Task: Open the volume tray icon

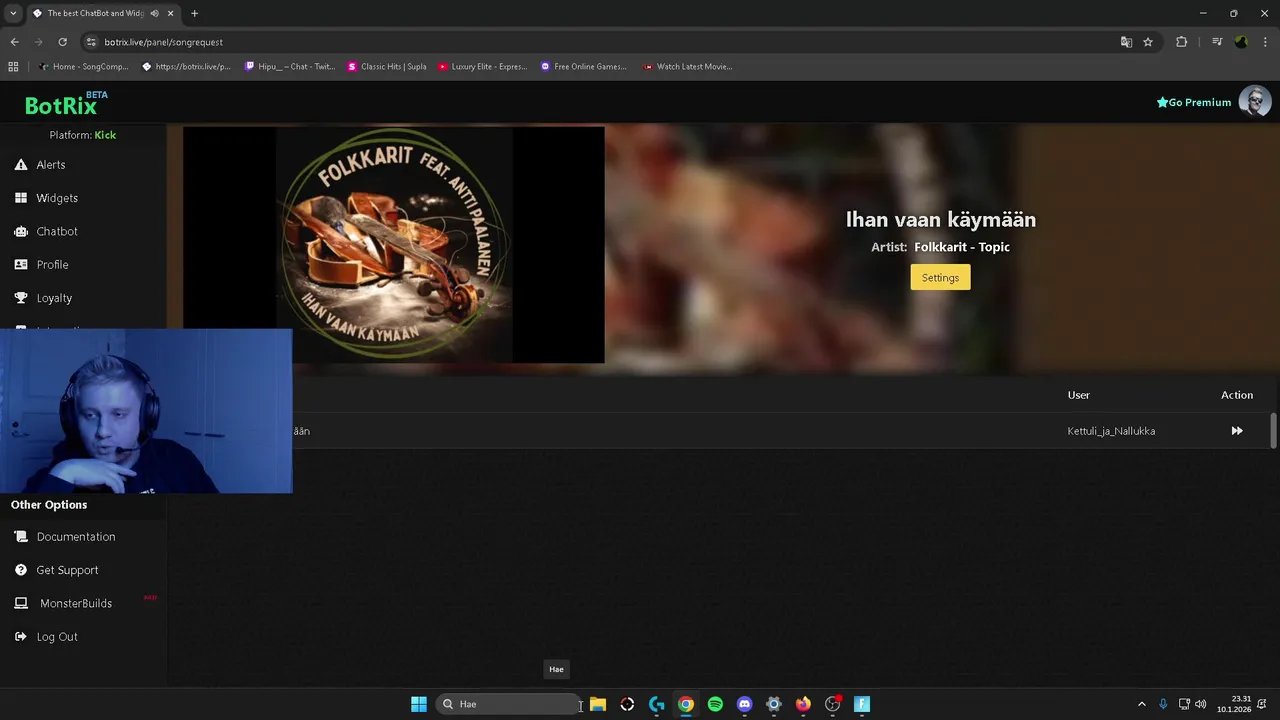Action: click(x=1201, y=704)
